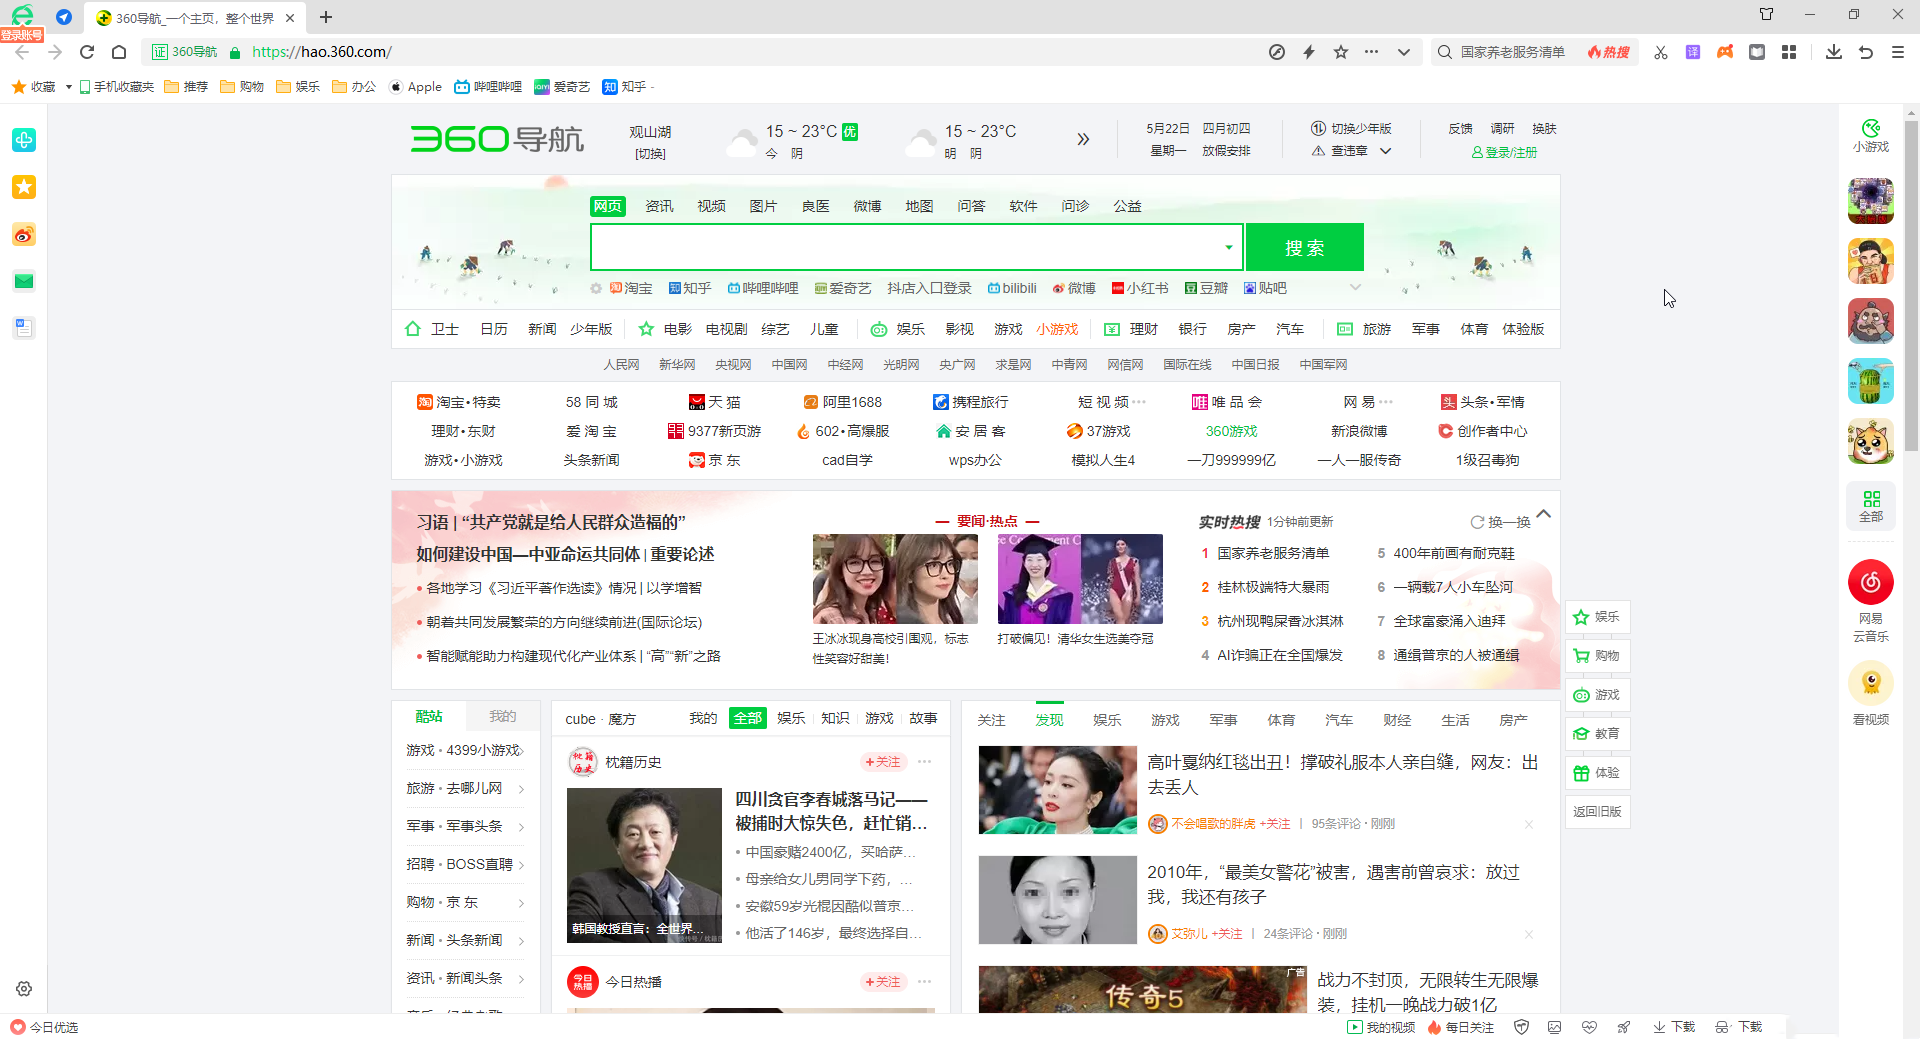
Task: Open the search box suggestion dropdown arrow
Action: [1228, 247]
